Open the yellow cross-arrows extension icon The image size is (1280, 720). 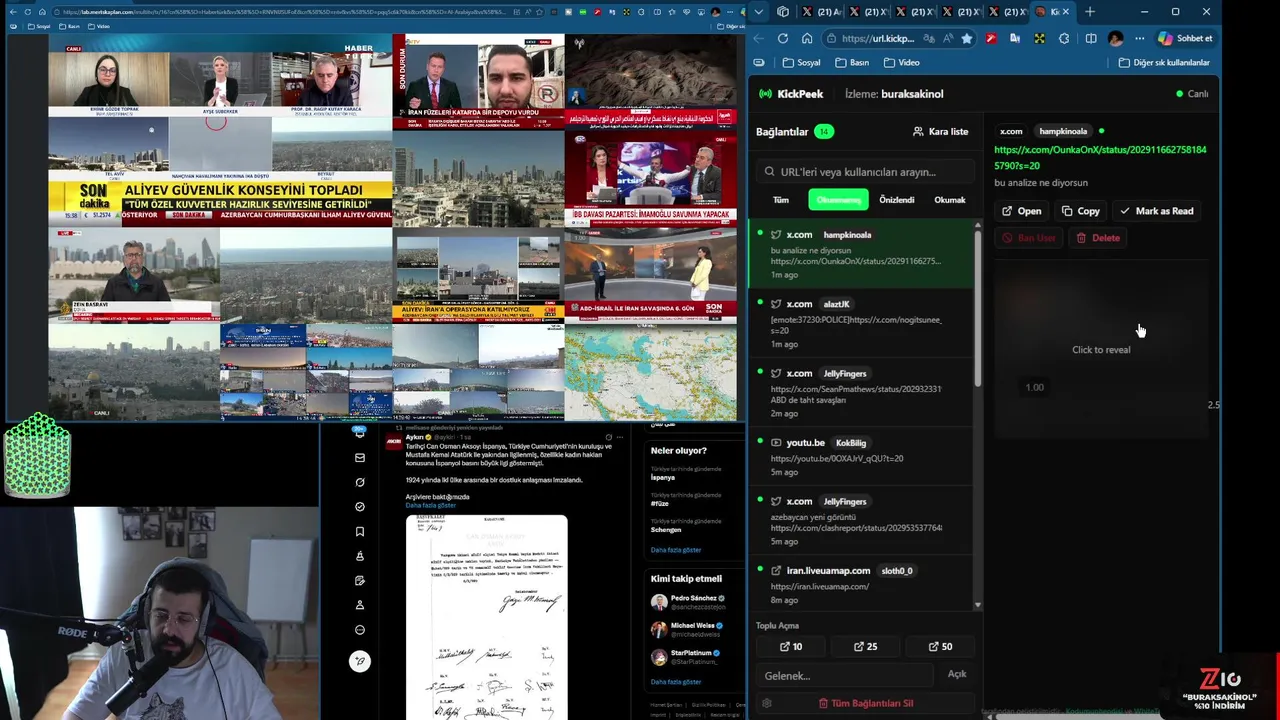(1040, 38)
